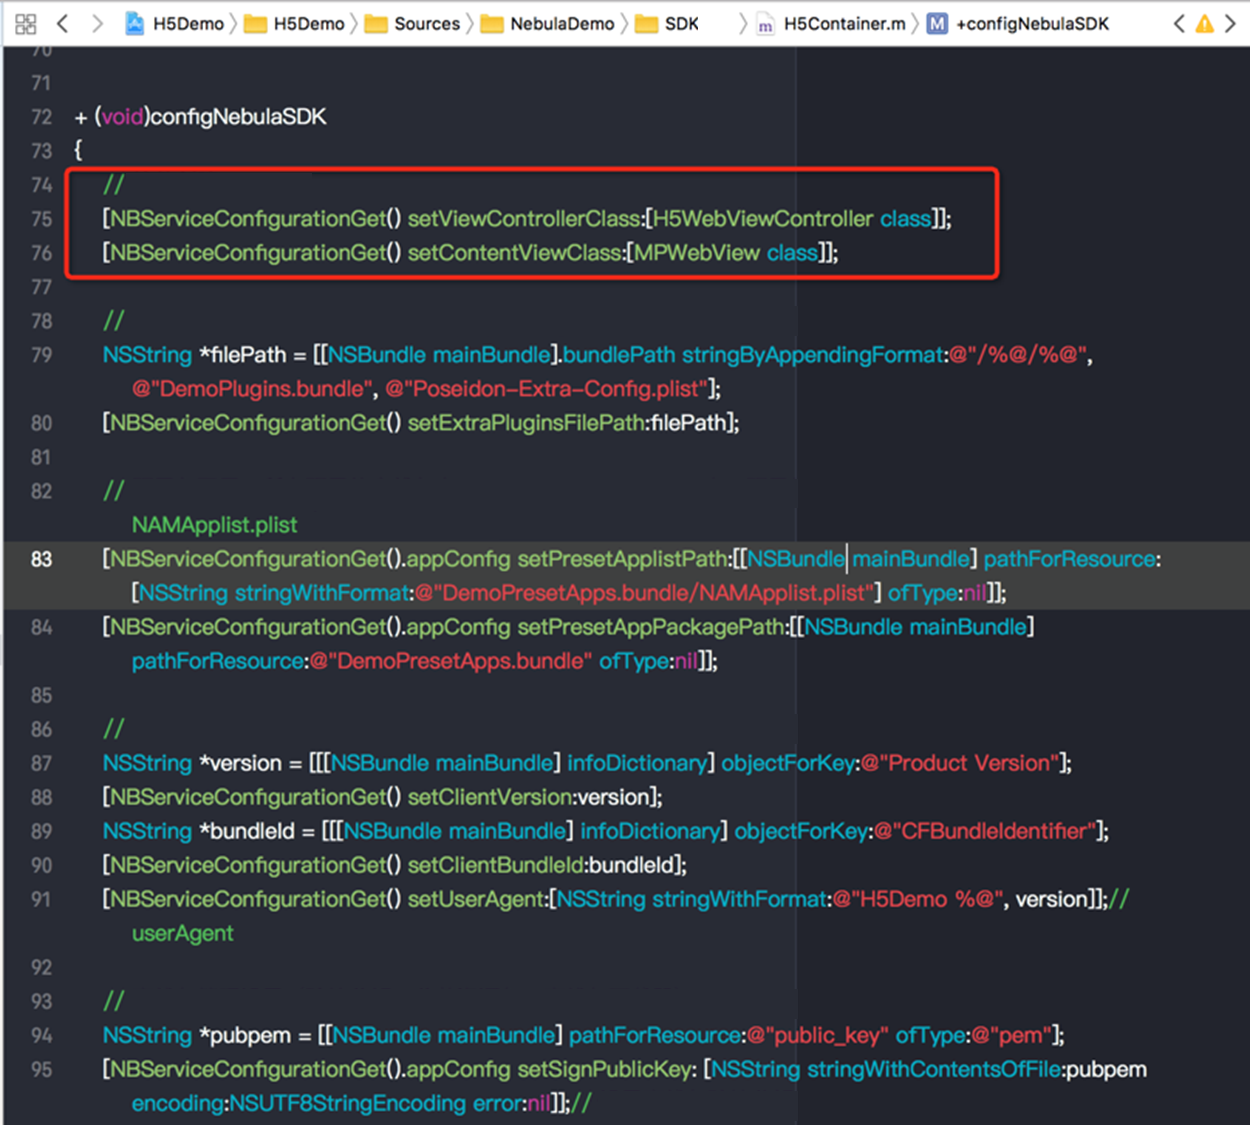Click line number 91 in gutter
Screen dimensions: 1250x1125
(x=41, y=899)
